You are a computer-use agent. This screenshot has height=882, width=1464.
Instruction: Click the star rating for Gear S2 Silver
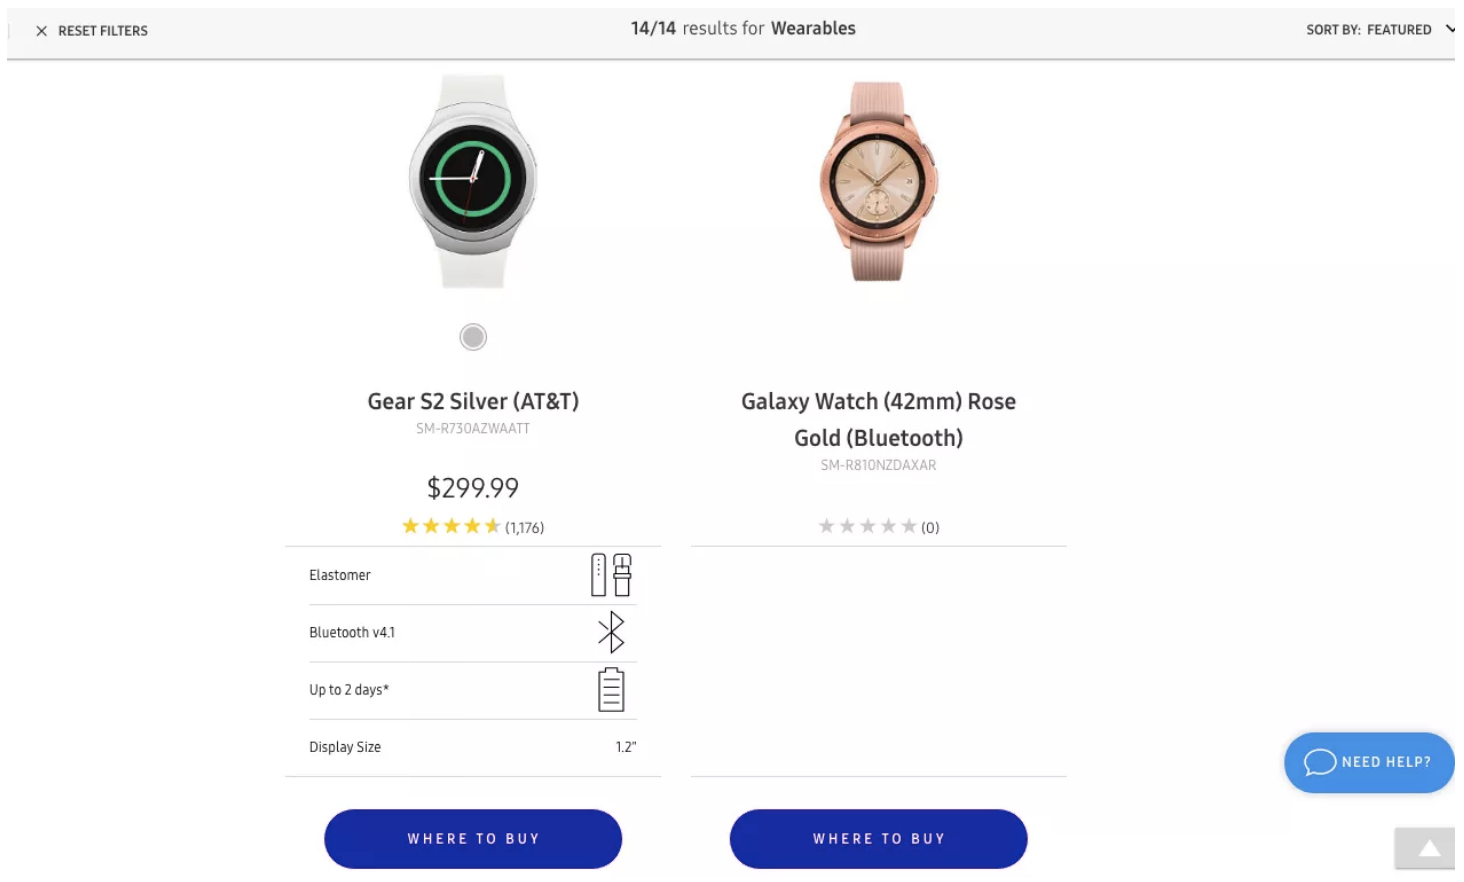[x=450, y=525]
